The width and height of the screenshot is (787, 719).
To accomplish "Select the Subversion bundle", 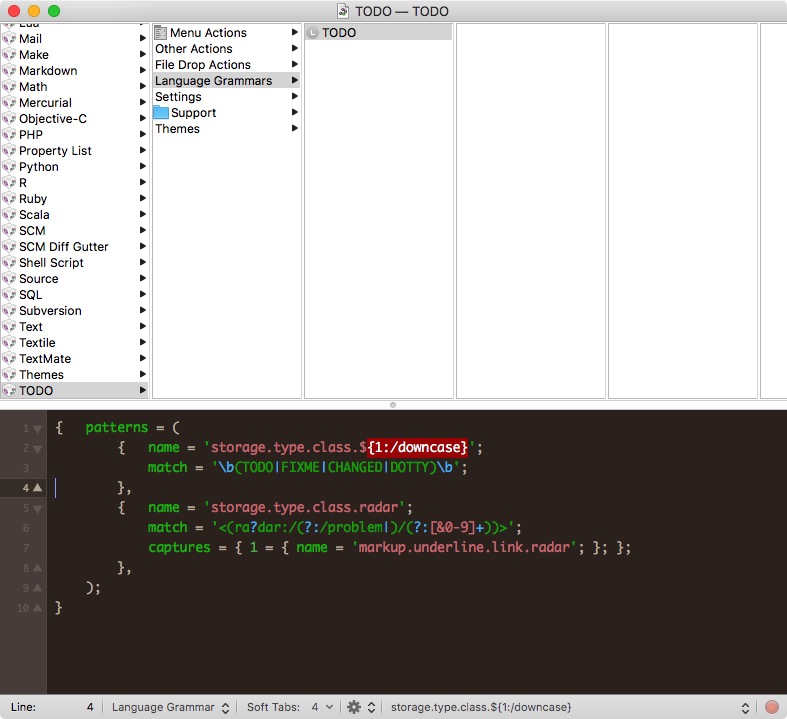I will [74, 311].
